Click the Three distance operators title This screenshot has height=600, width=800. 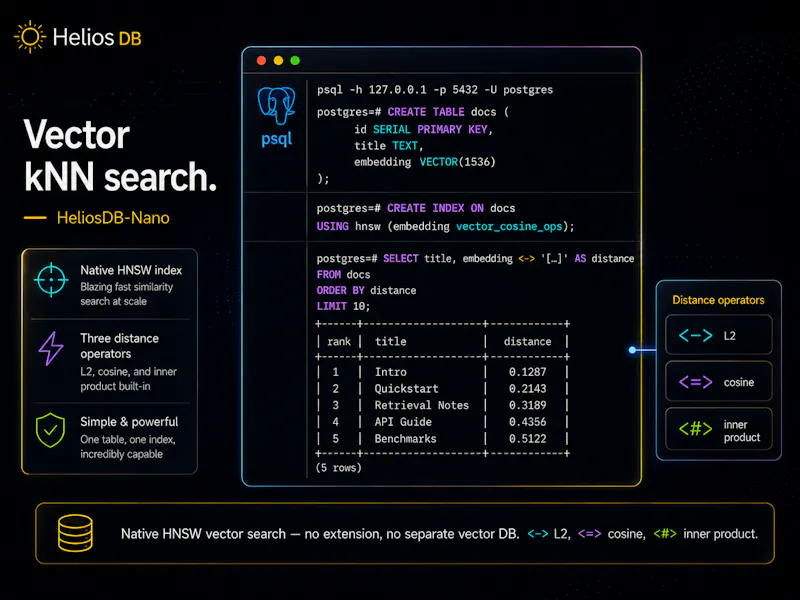pyautogui.click(x=119, y=346)
